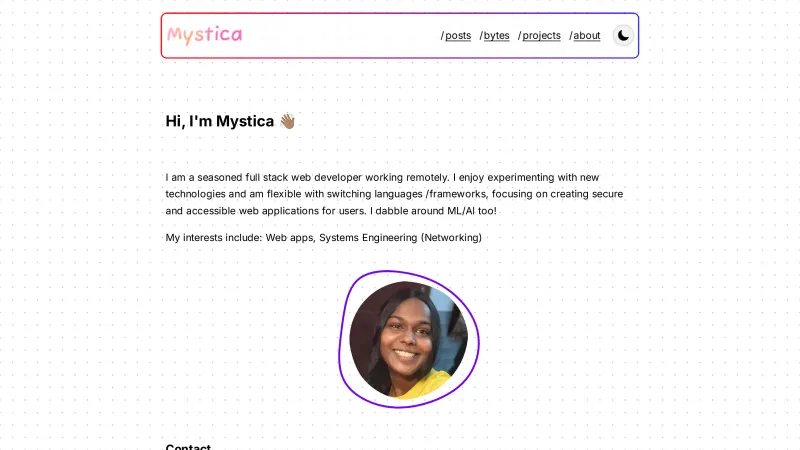Click the words "ML/AI too!"
The height and width of the screenshot is (450, 800).
[472, 211]
